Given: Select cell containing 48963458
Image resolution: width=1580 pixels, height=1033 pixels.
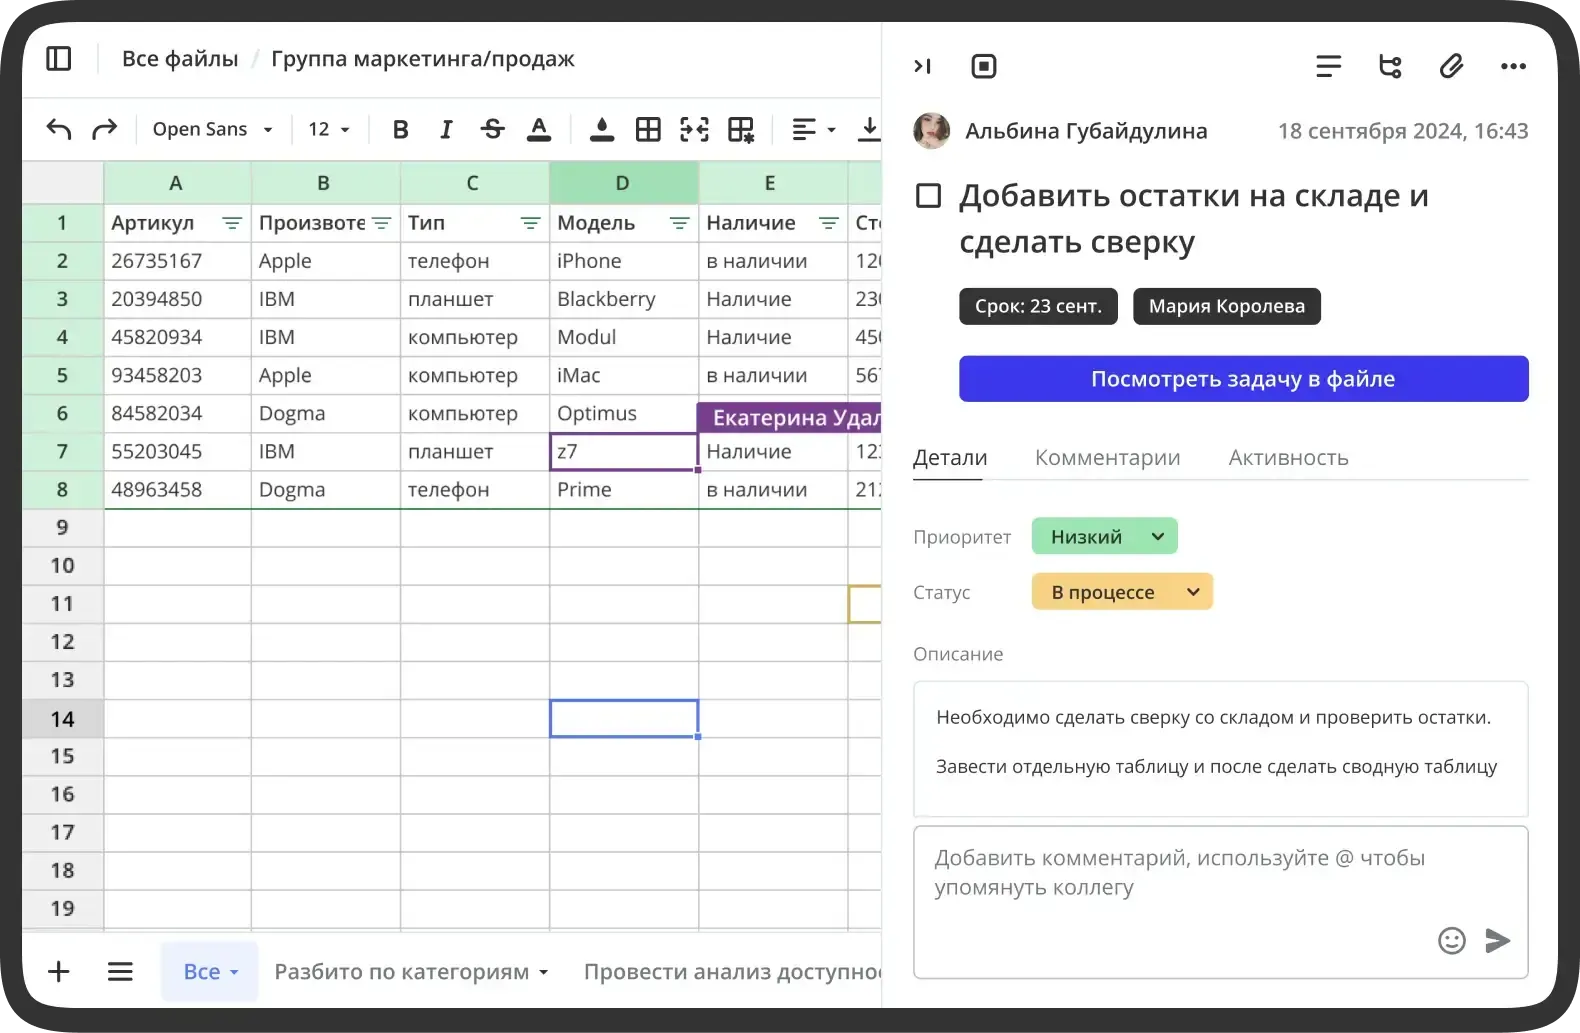Looking at the screenshot, I should pos(177,489).
